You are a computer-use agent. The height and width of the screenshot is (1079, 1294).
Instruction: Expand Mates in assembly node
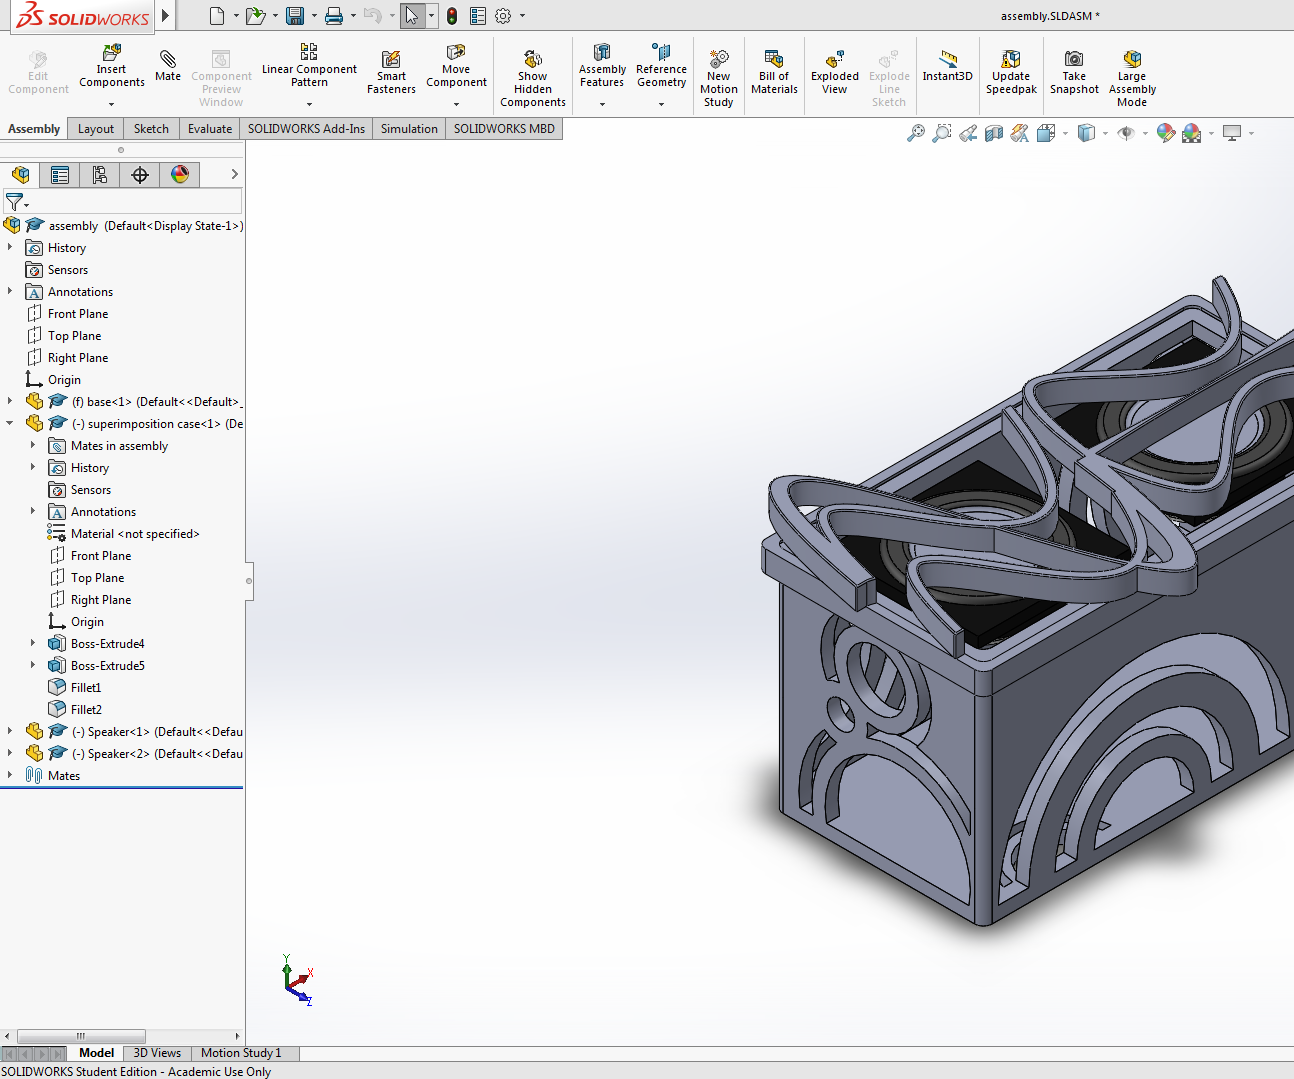pyautogui.click(x=33, y=445)
